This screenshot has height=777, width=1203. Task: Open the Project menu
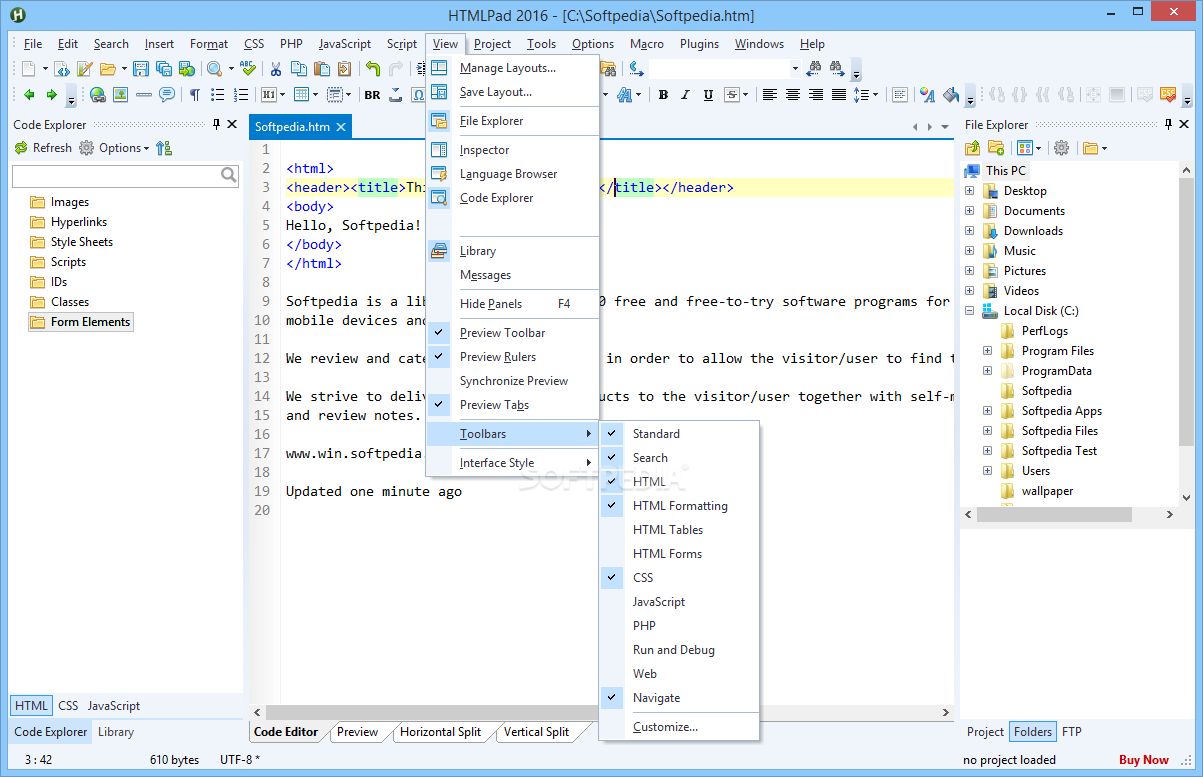pyautogui.click(x=492, y=44)
